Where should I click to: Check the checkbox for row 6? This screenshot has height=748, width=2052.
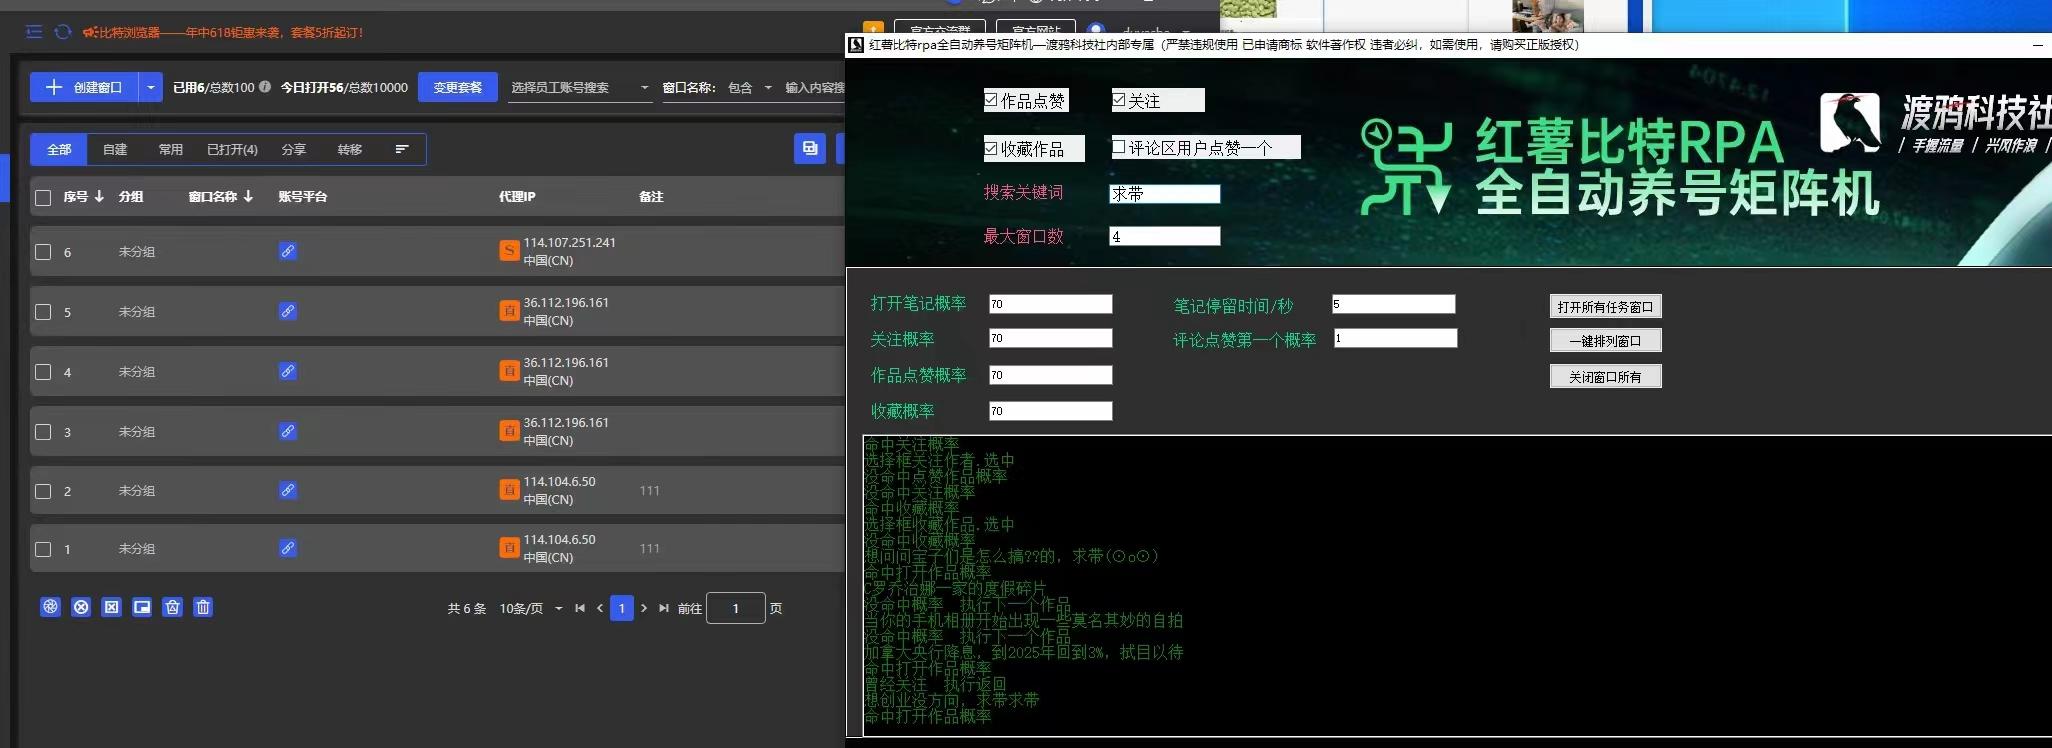(x=43, y=252)
